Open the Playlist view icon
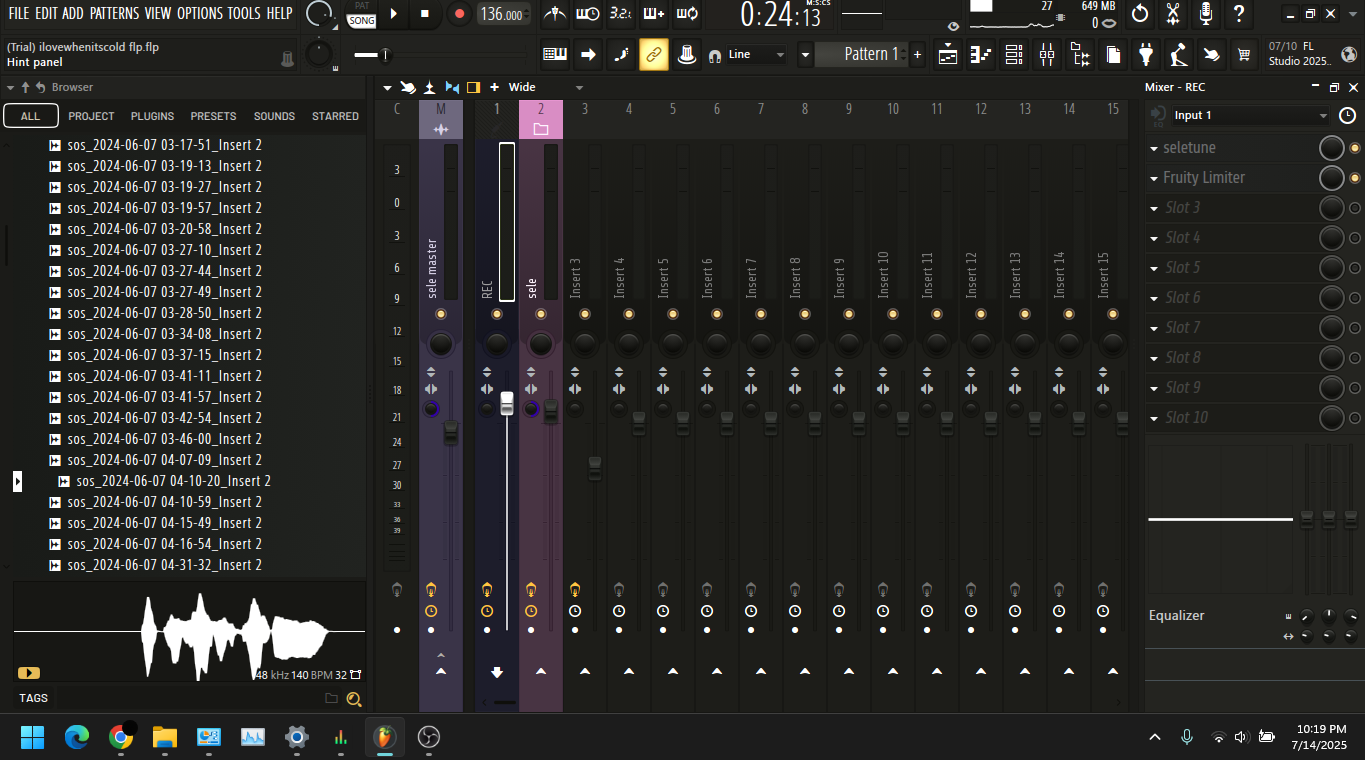This screenshot has height=760, width=1365. pos(948,55)
